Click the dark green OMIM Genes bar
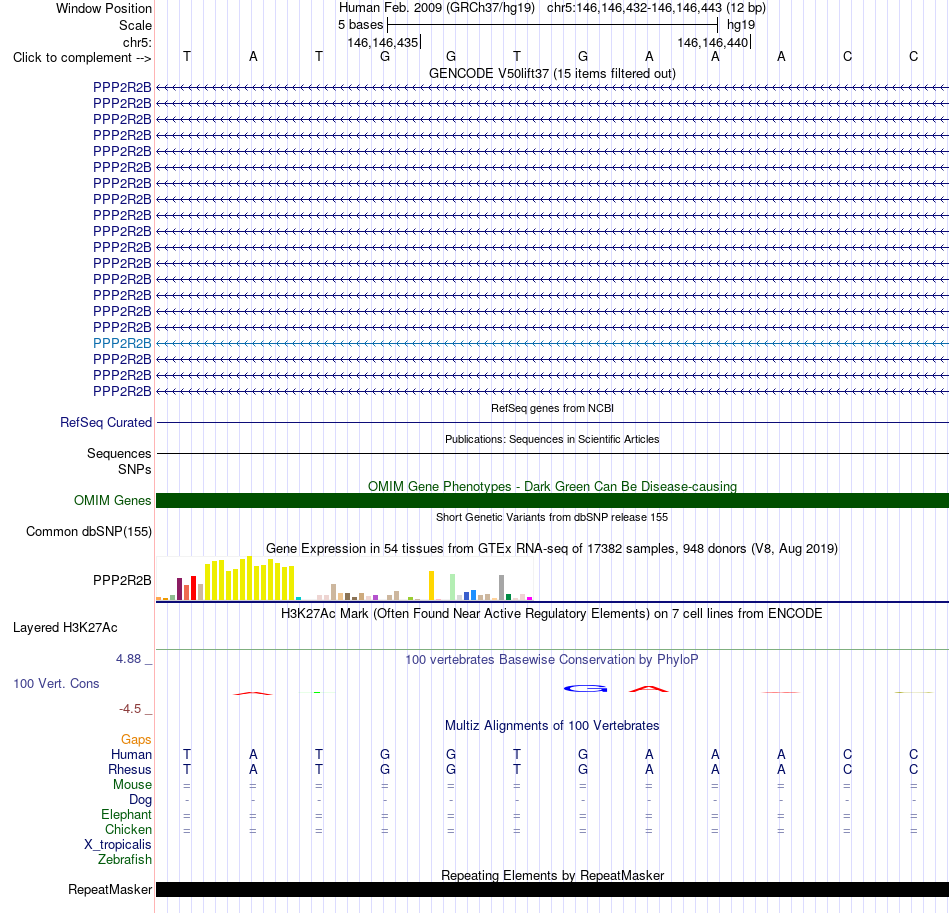The height and width of the screenshot is (913, 950). (x=552, y=500)
